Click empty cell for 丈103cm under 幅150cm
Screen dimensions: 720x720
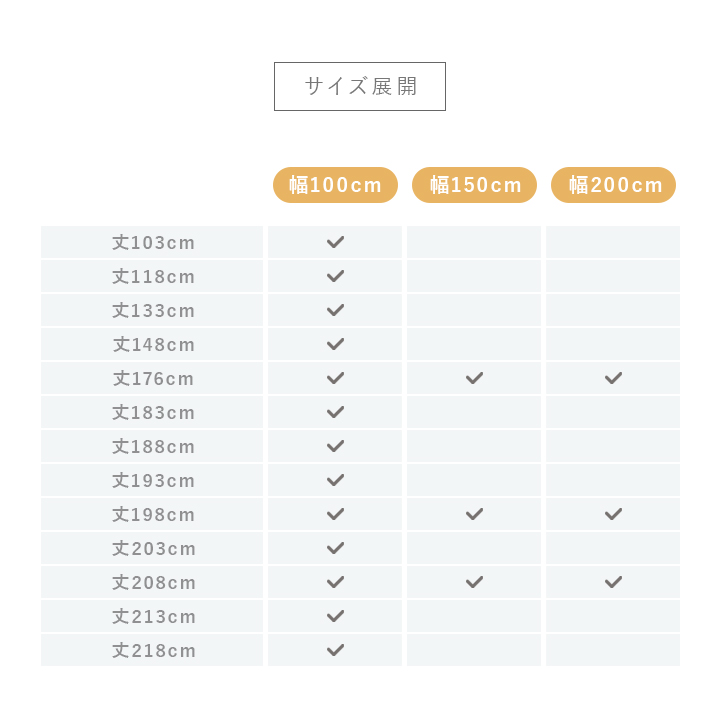(x=474, y=242)
